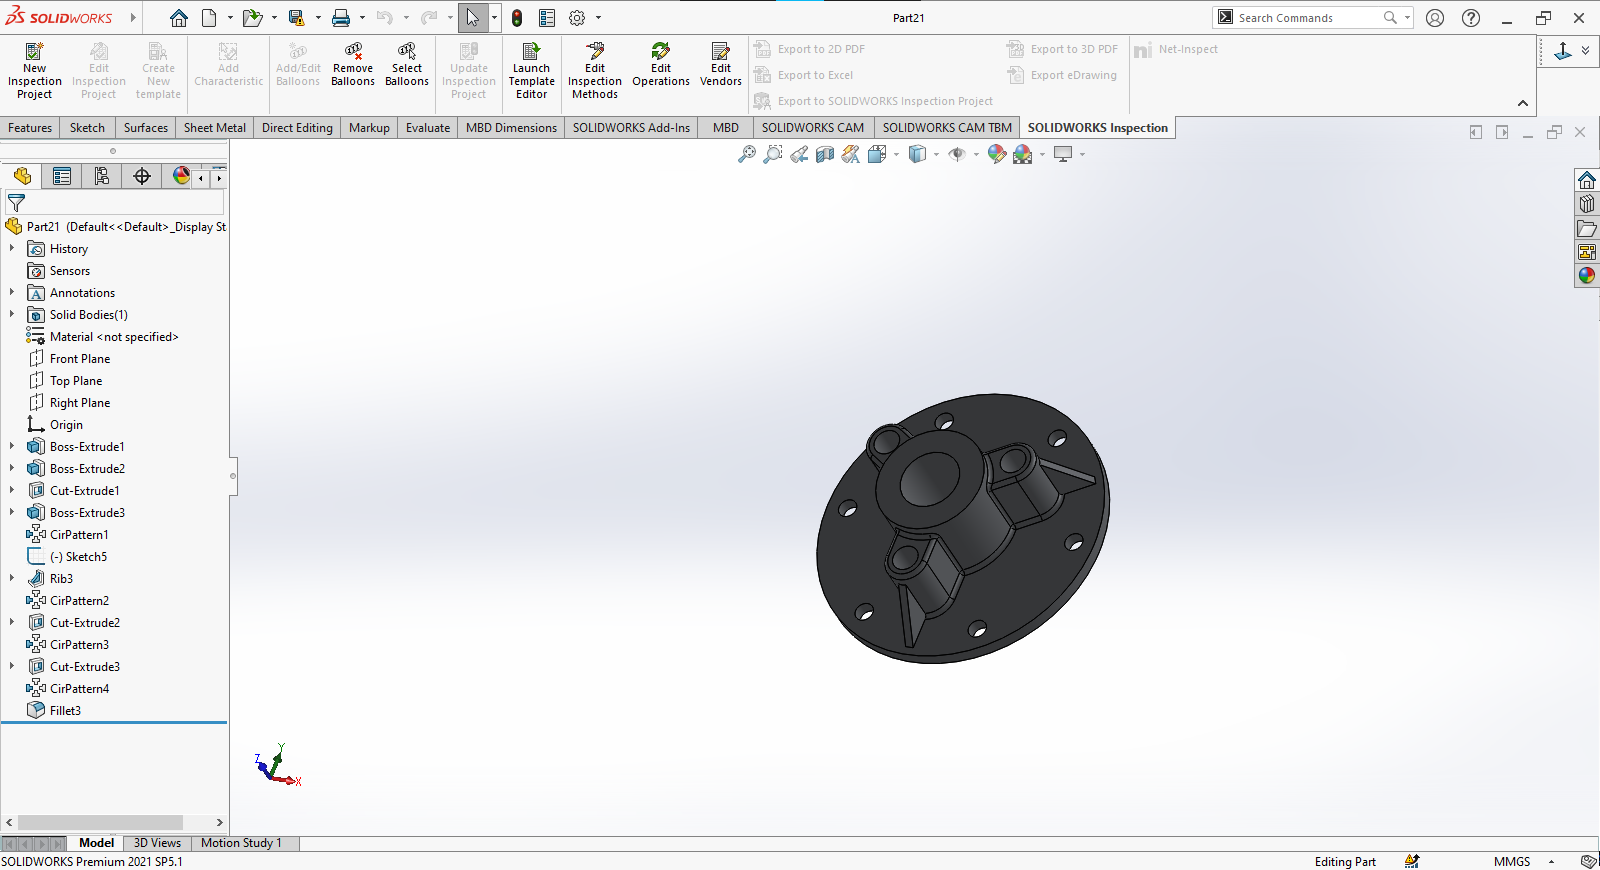1600x870 pixels.
Task: Save the part with Save icon
Action: (296, 18)
